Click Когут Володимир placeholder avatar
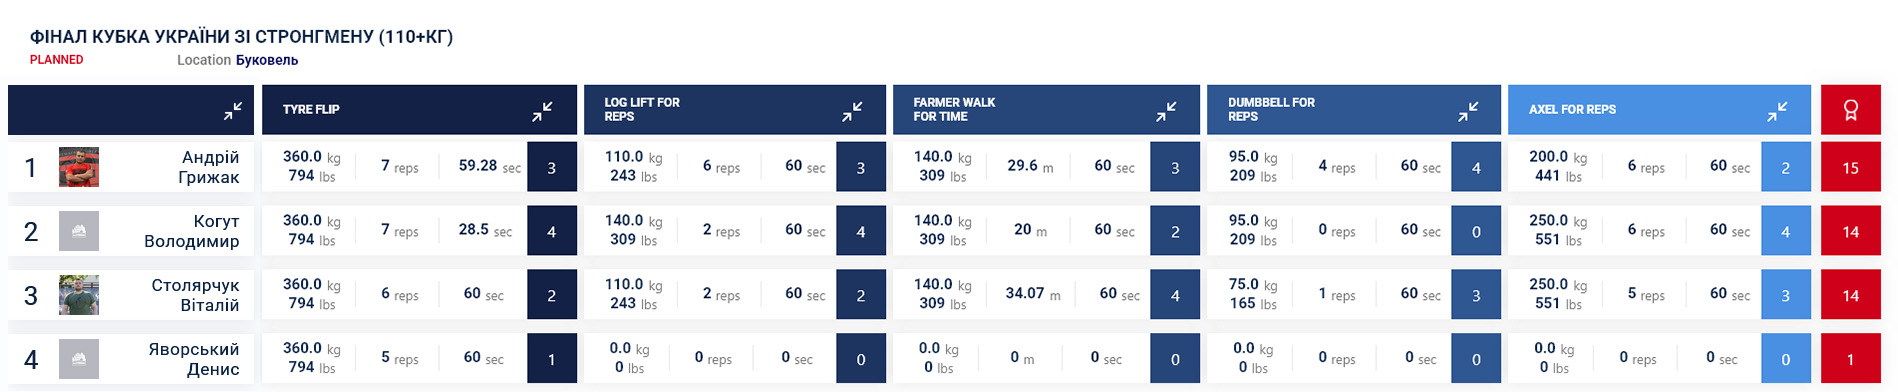The image size is (1898, 392). click(79, 231)
